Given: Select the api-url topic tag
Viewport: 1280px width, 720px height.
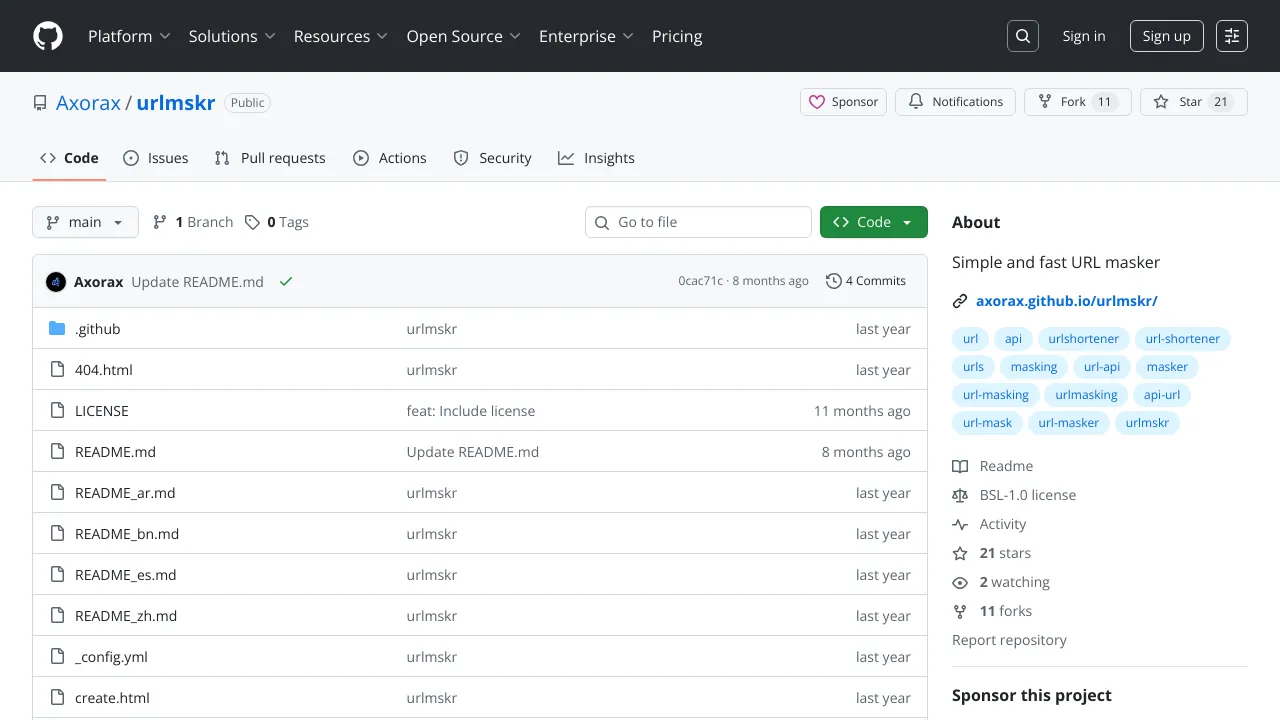Looking at the screenshot, I should (1162, 395).
